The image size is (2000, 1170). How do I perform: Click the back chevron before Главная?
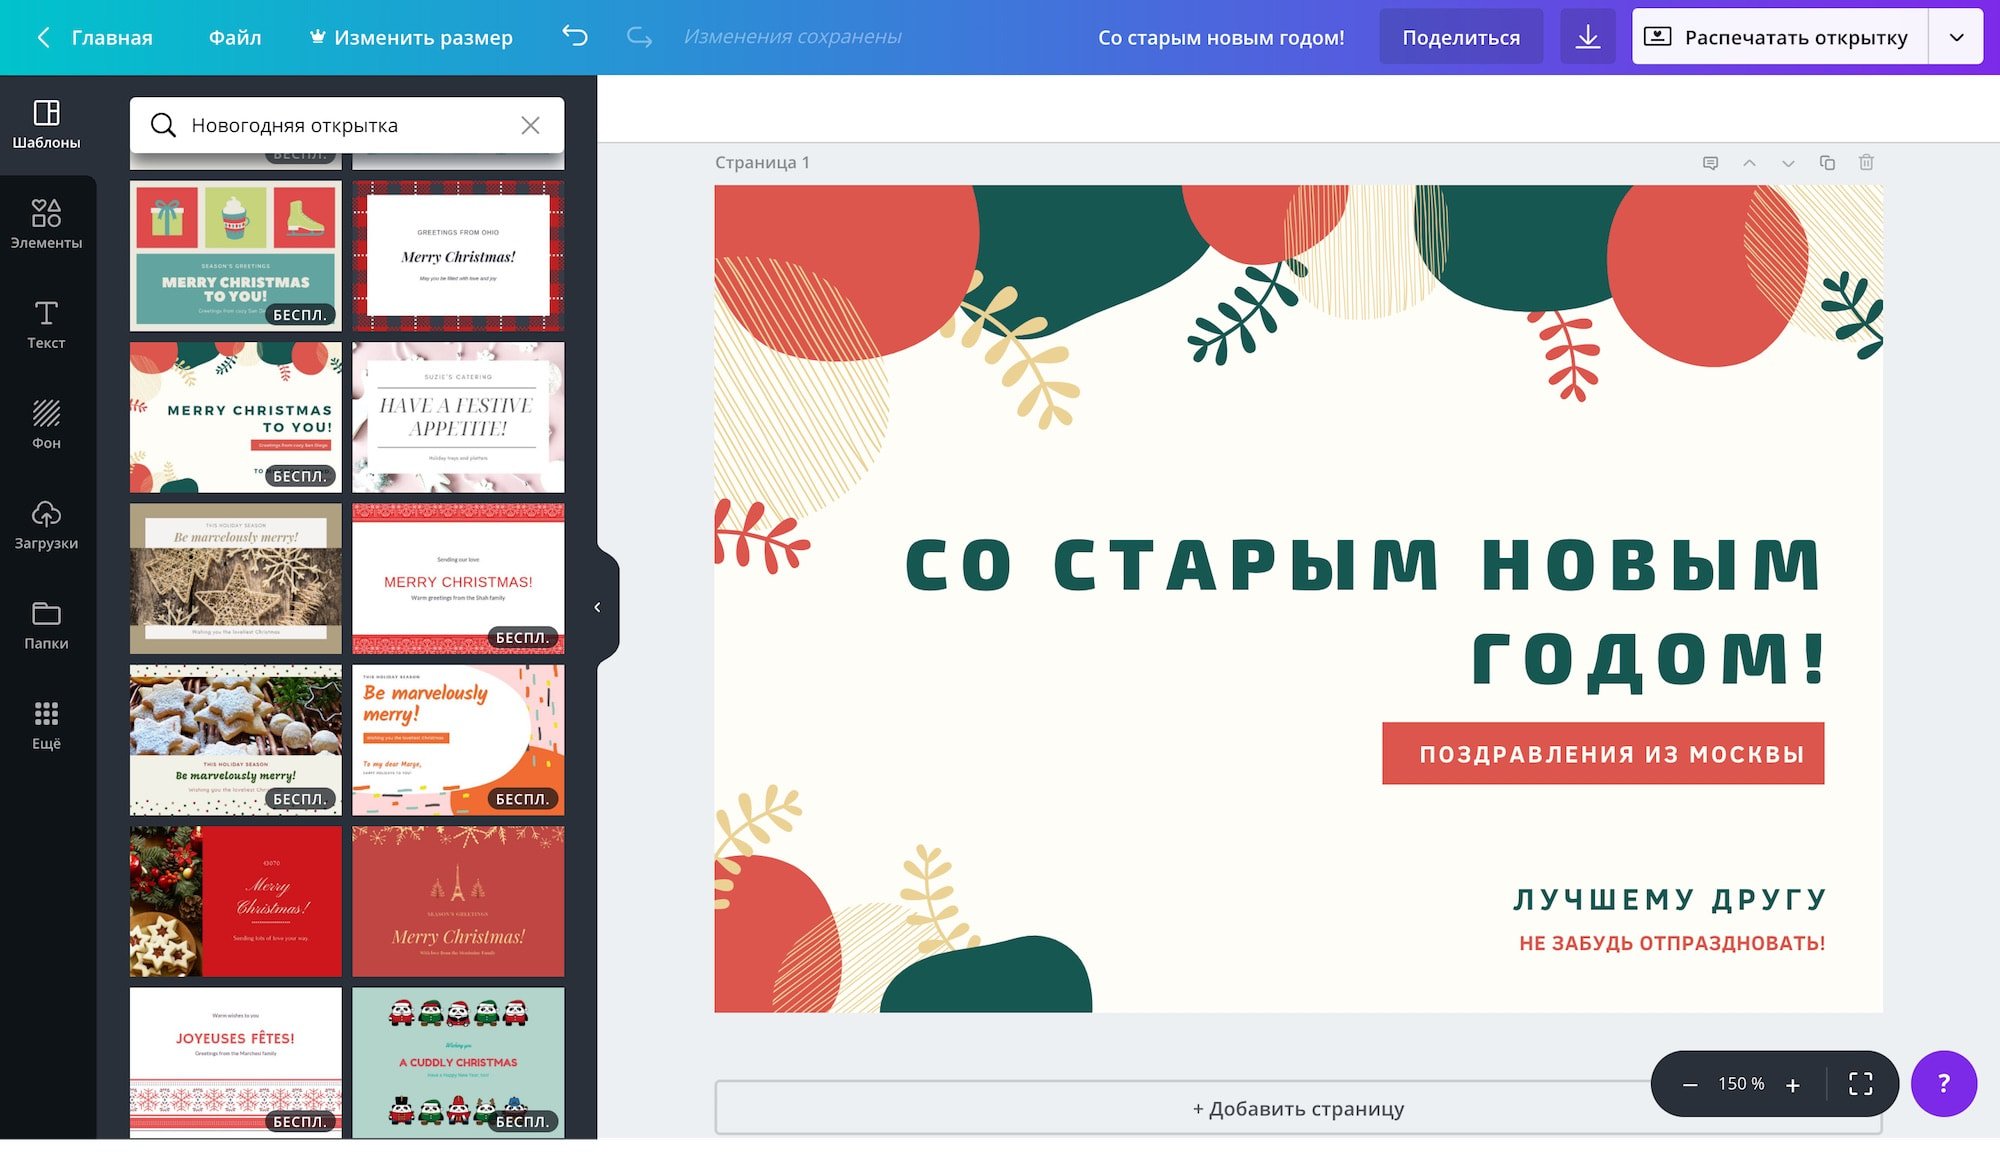(x=43, y=37)
